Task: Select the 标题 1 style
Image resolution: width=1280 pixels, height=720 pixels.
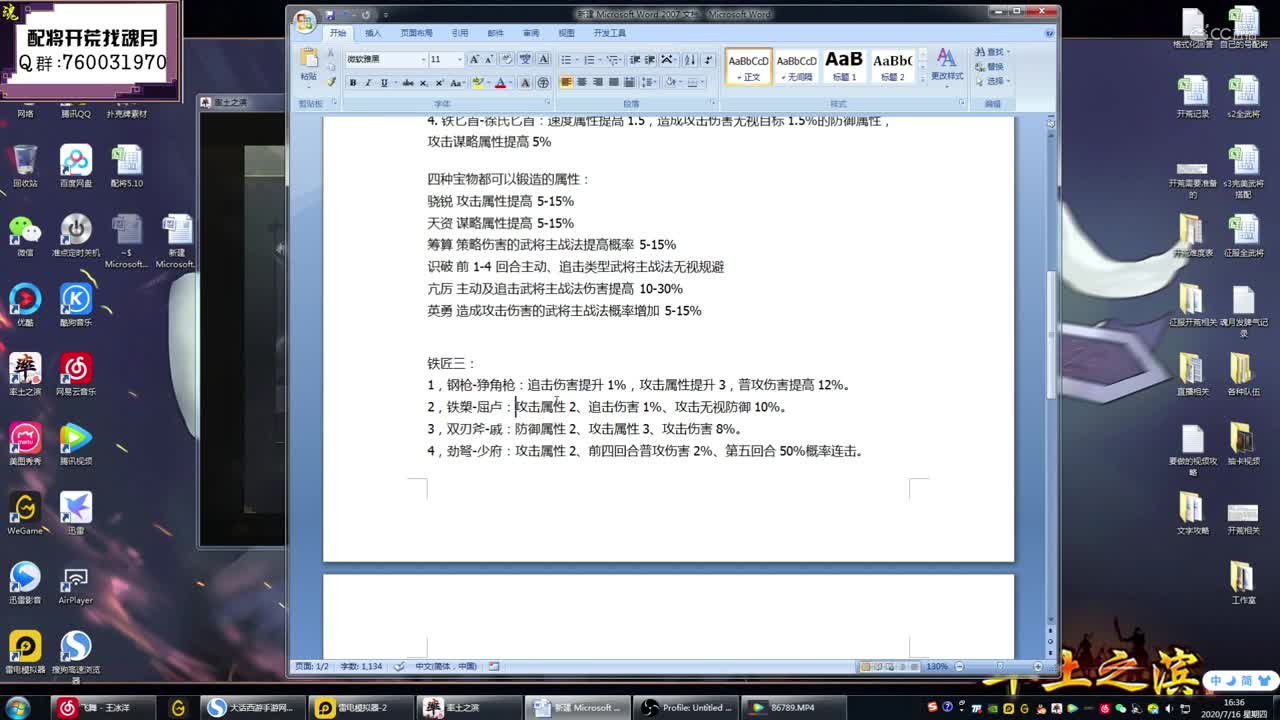Action: 844,66
